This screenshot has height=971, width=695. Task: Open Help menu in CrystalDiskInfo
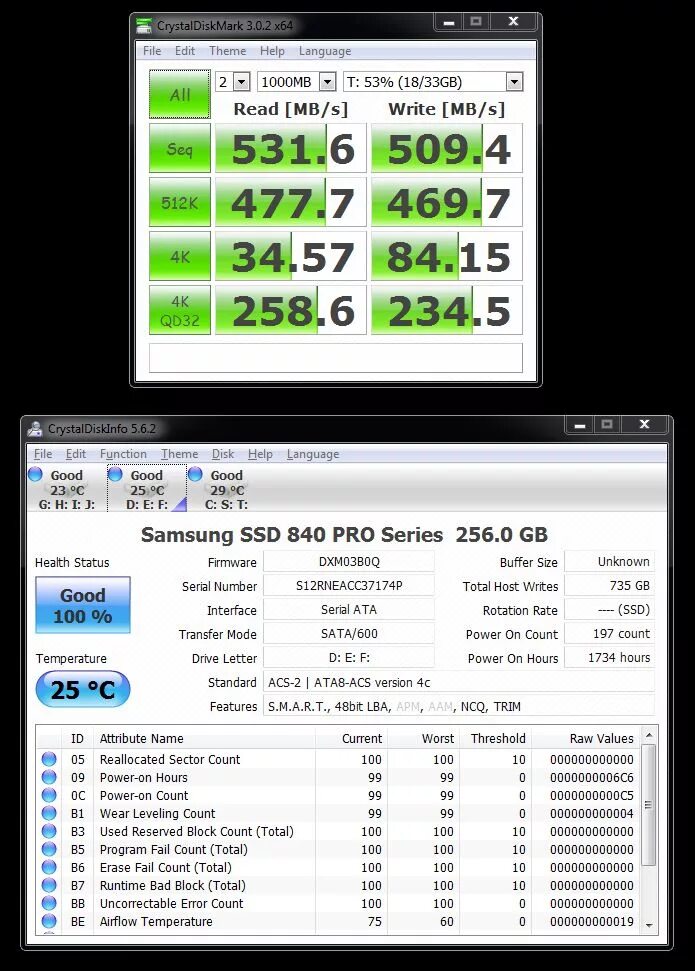(x=260, y=454)
